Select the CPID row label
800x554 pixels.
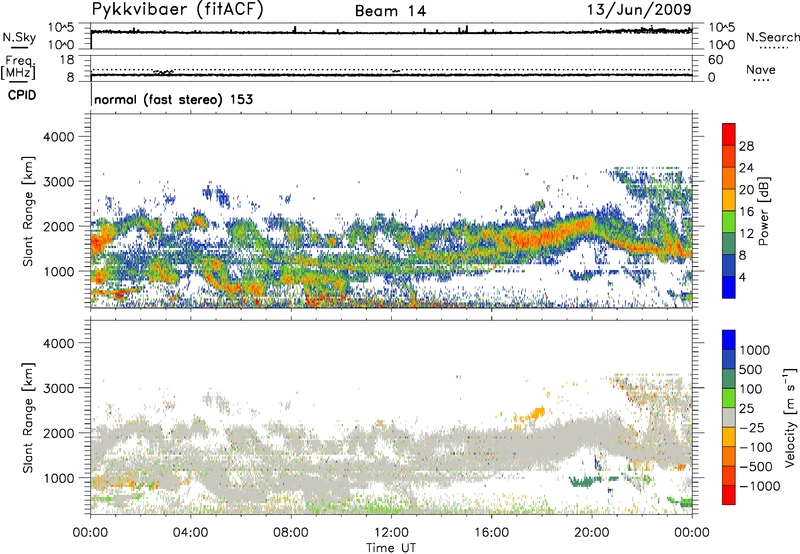pyautogui.click(x=22, y=95)
